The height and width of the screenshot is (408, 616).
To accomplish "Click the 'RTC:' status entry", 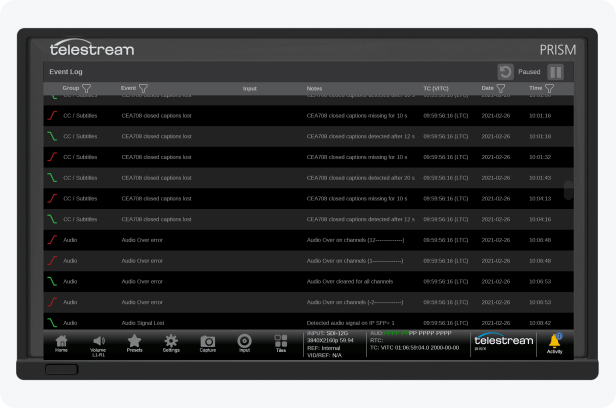I will pos(376,340).
